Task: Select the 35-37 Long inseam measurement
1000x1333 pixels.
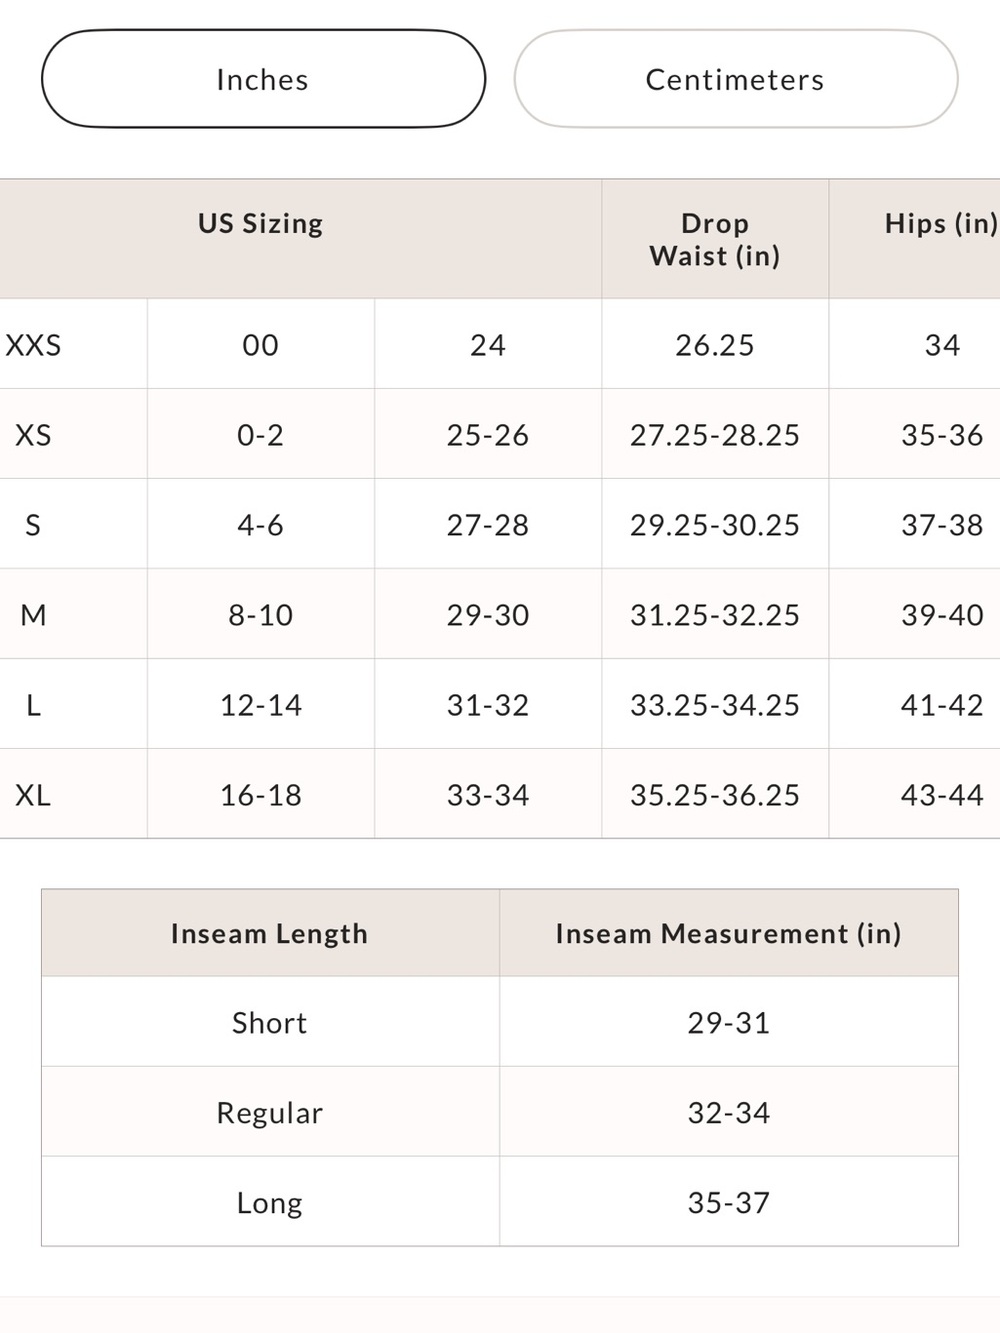Action: click(x=729, y=1202)
